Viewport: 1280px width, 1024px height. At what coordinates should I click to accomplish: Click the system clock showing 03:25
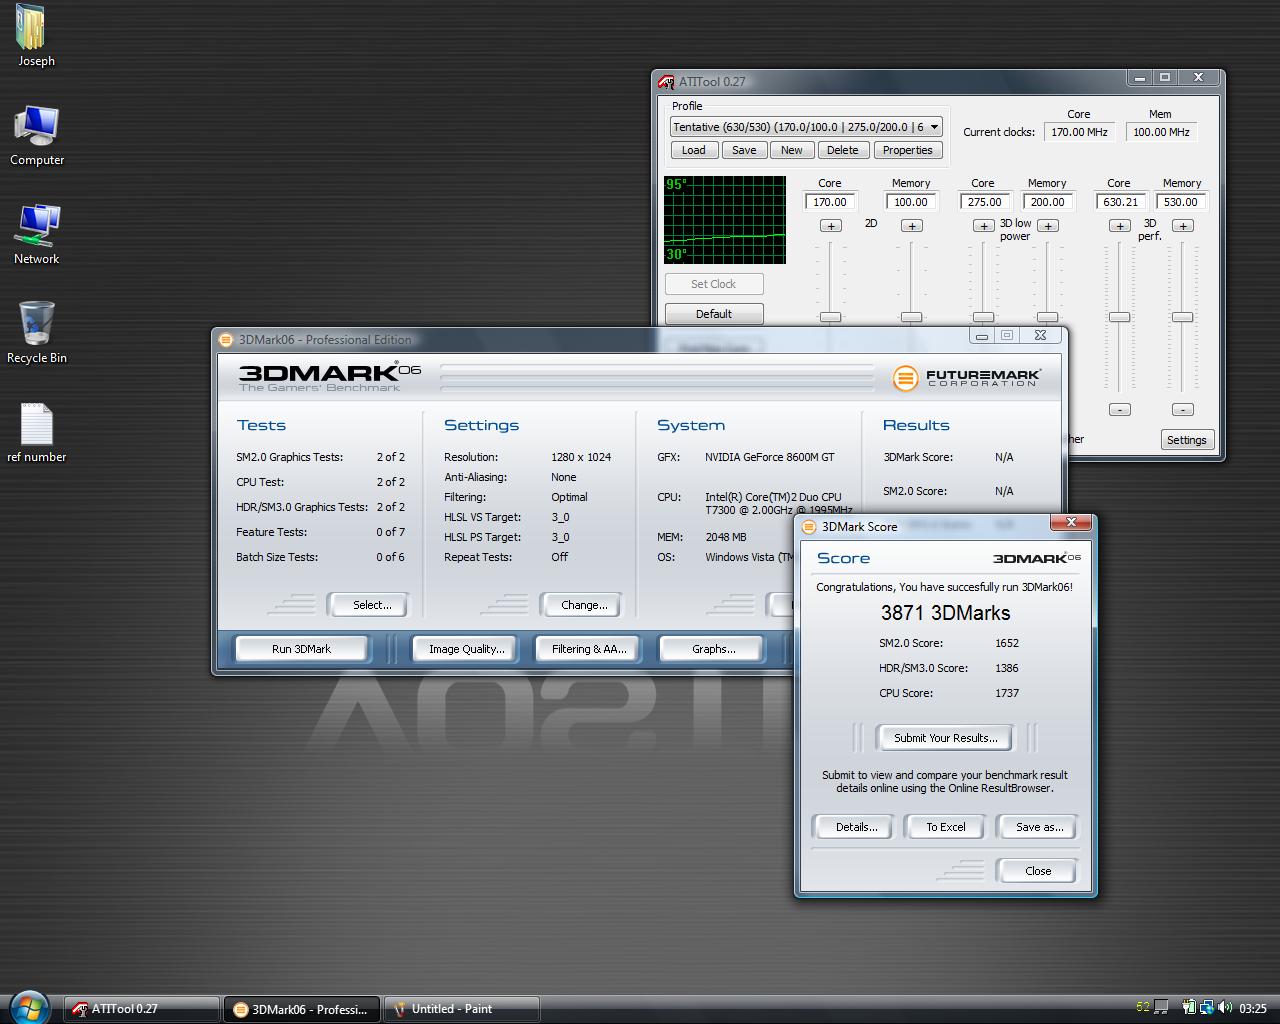click(x=1253, y=1008)
